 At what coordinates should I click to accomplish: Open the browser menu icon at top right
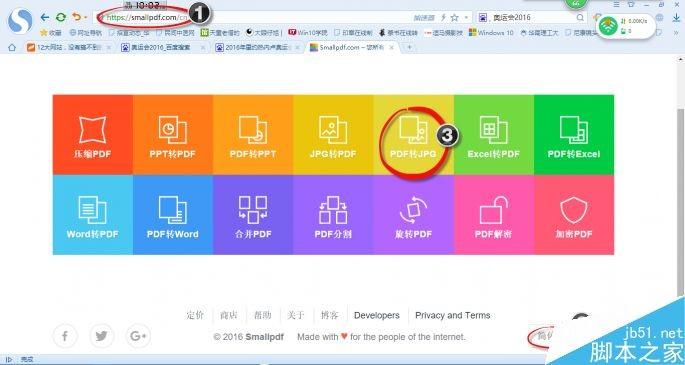point(616,4)
